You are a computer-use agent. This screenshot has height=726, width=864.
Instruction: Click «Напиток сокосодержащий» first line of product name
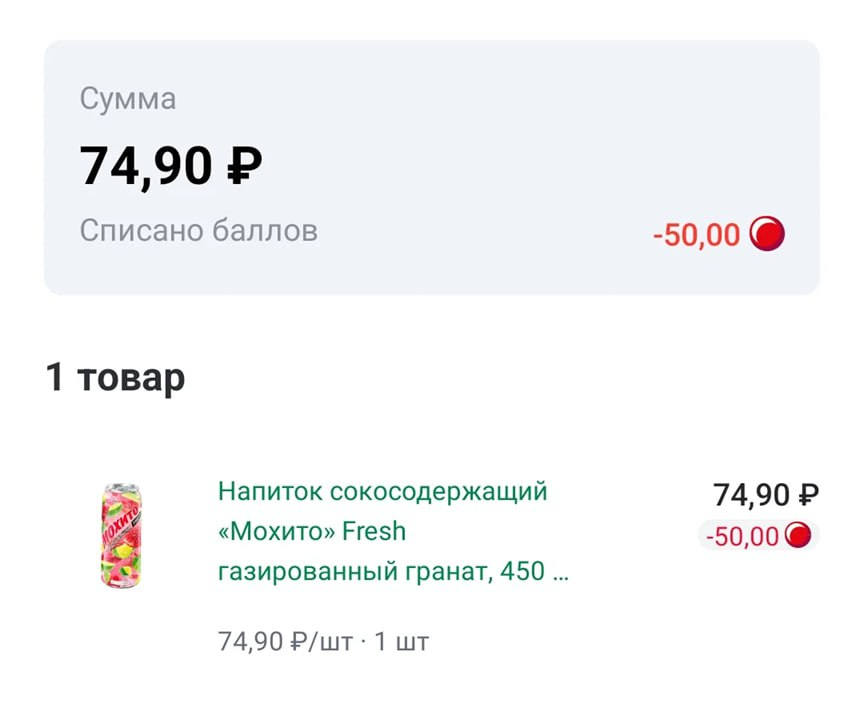383,491
